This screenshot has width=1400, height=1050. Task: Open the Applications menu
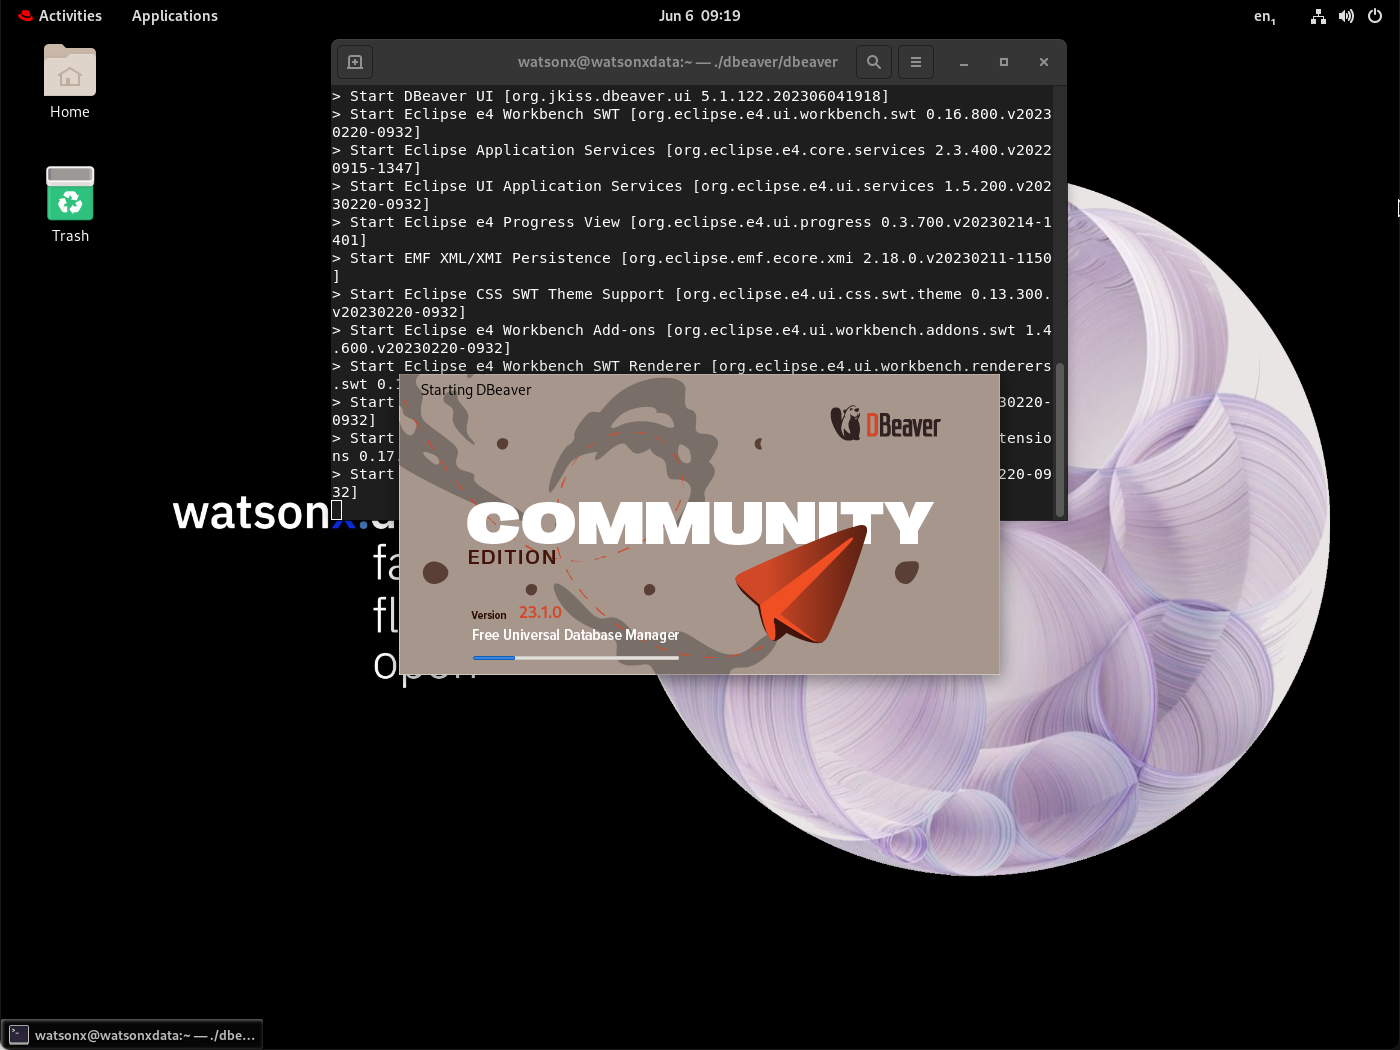tap(175, 16)
